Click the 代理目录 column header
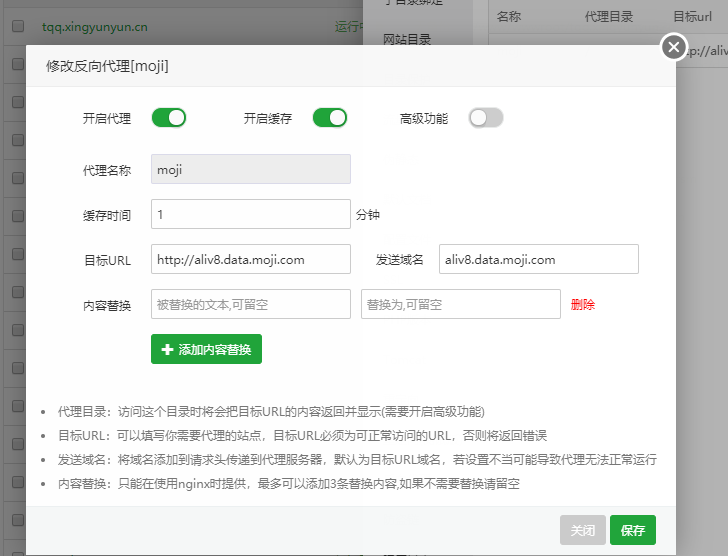This screenshot has width=728, height=556. (x=610, y=17)
